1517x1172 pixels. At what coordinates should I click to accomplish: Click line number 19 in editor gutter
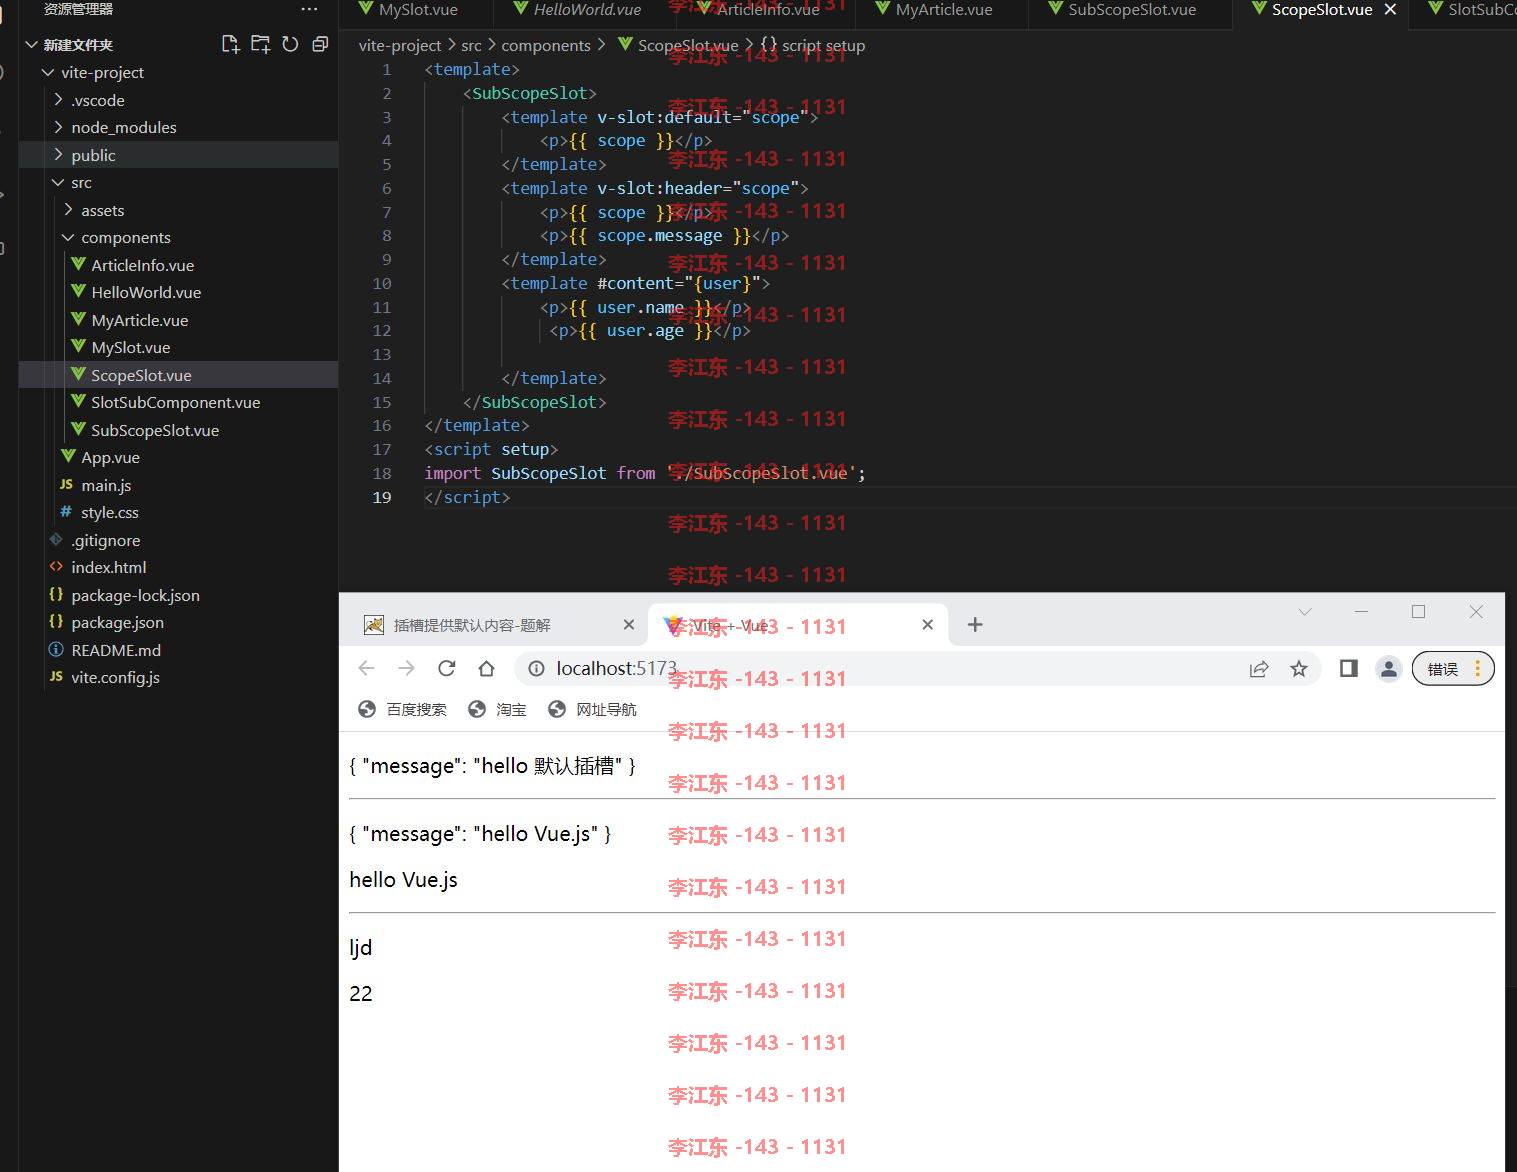pyautogui.click(x=382, y=497)
